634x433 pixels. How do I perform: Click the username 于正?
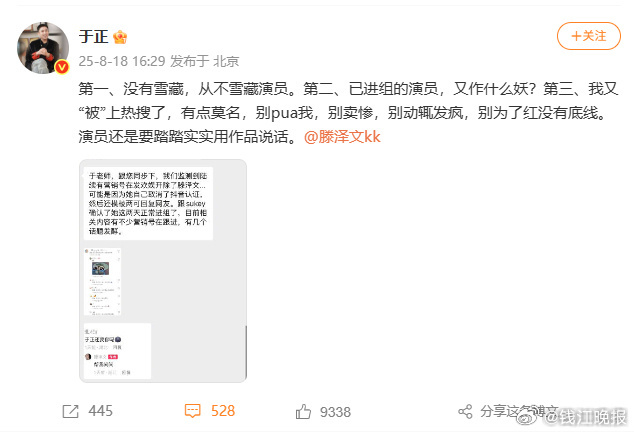pos(94,37)
